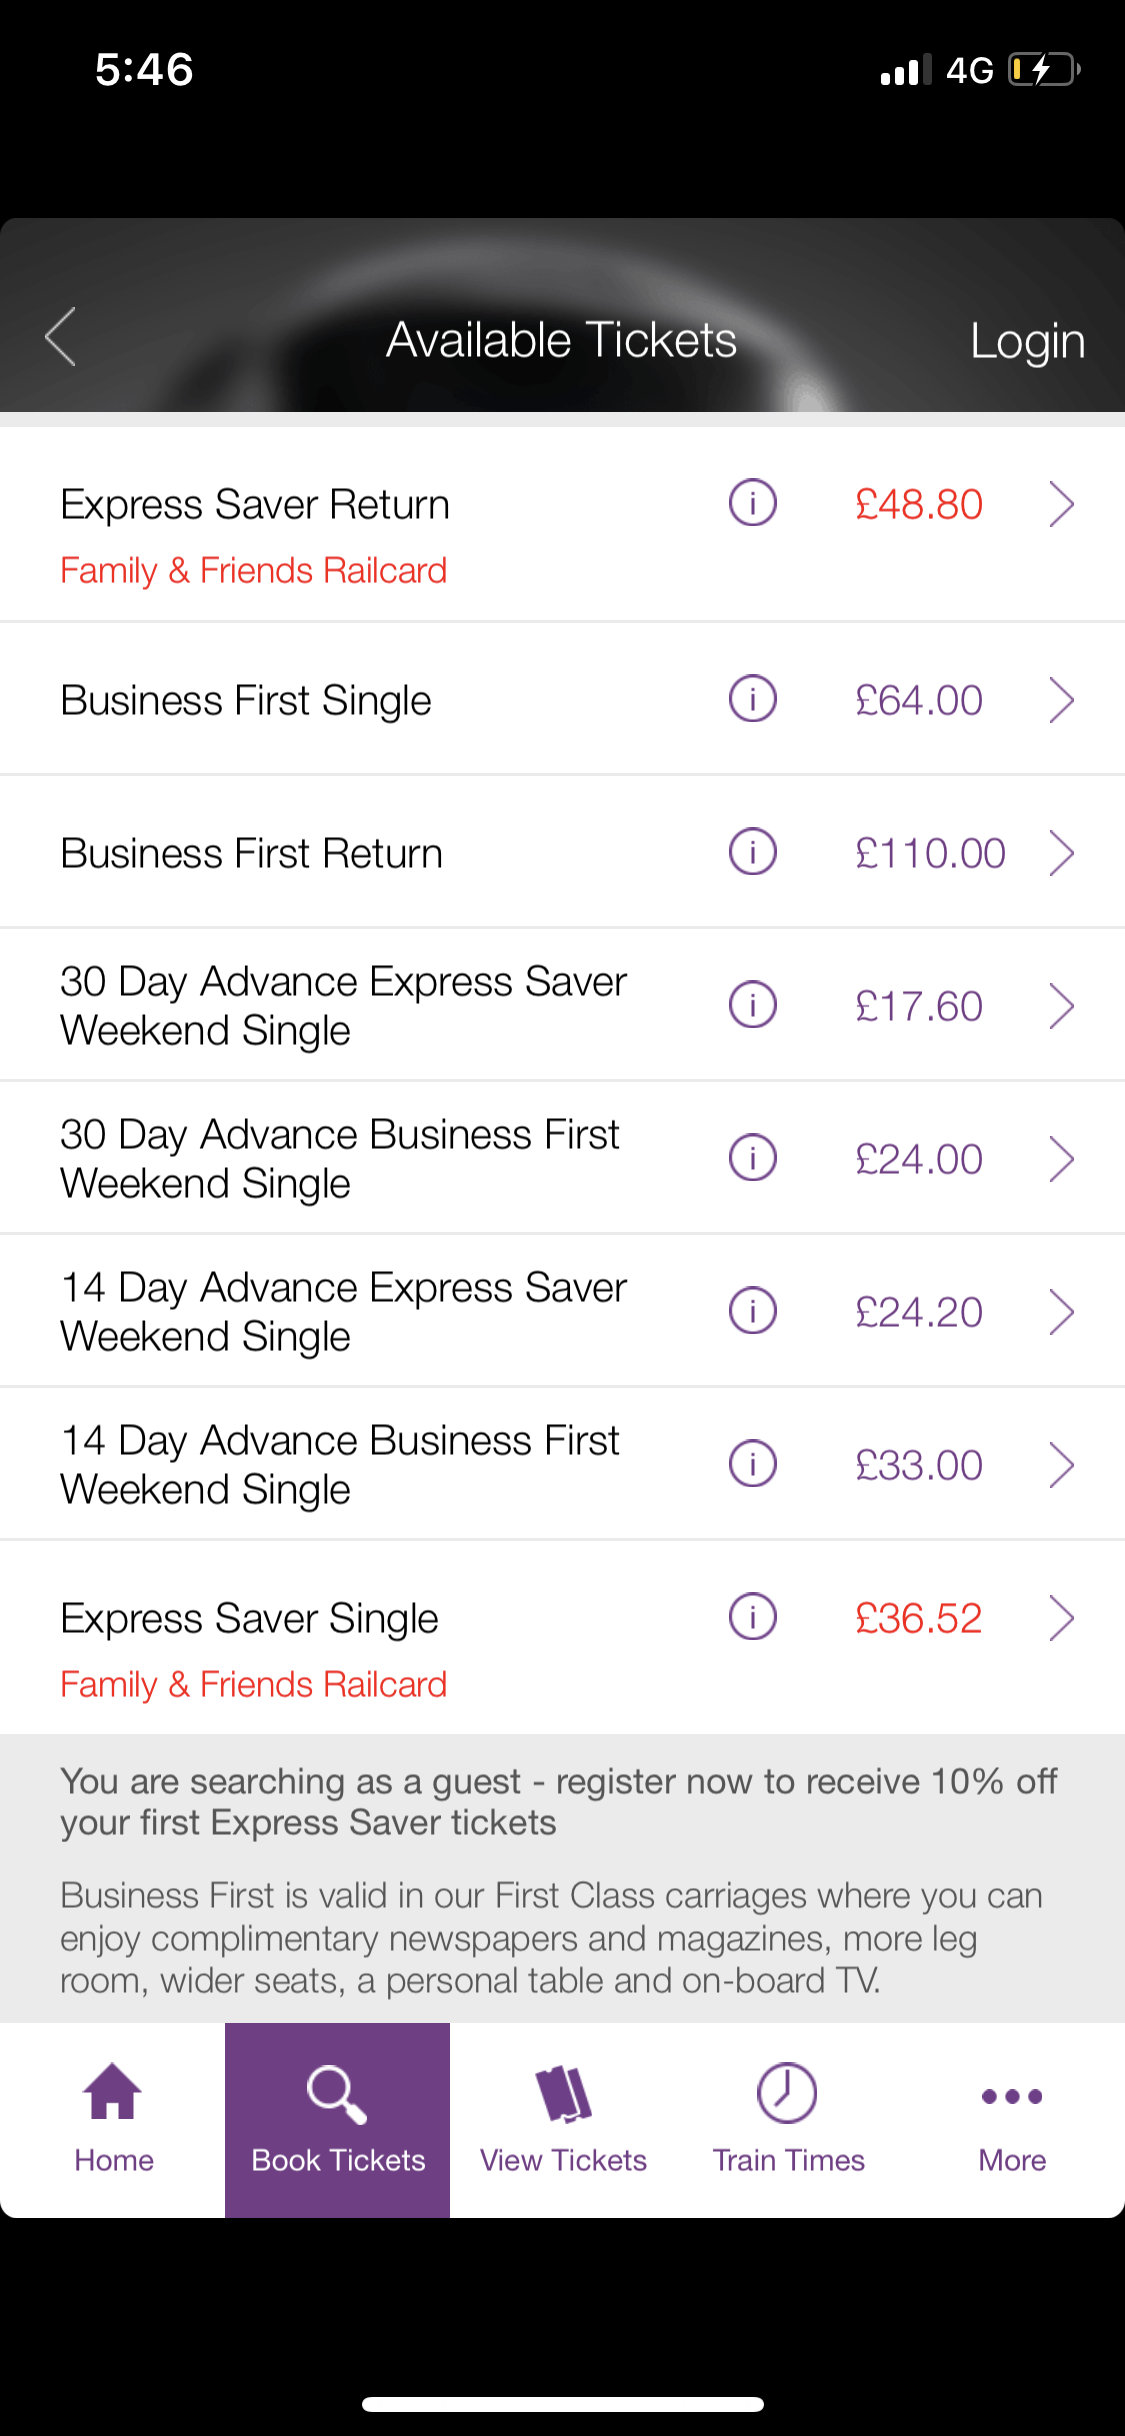Tap the More menu dots
Viewport: 1125px width, 2436px height.
pos(1012,2097)
